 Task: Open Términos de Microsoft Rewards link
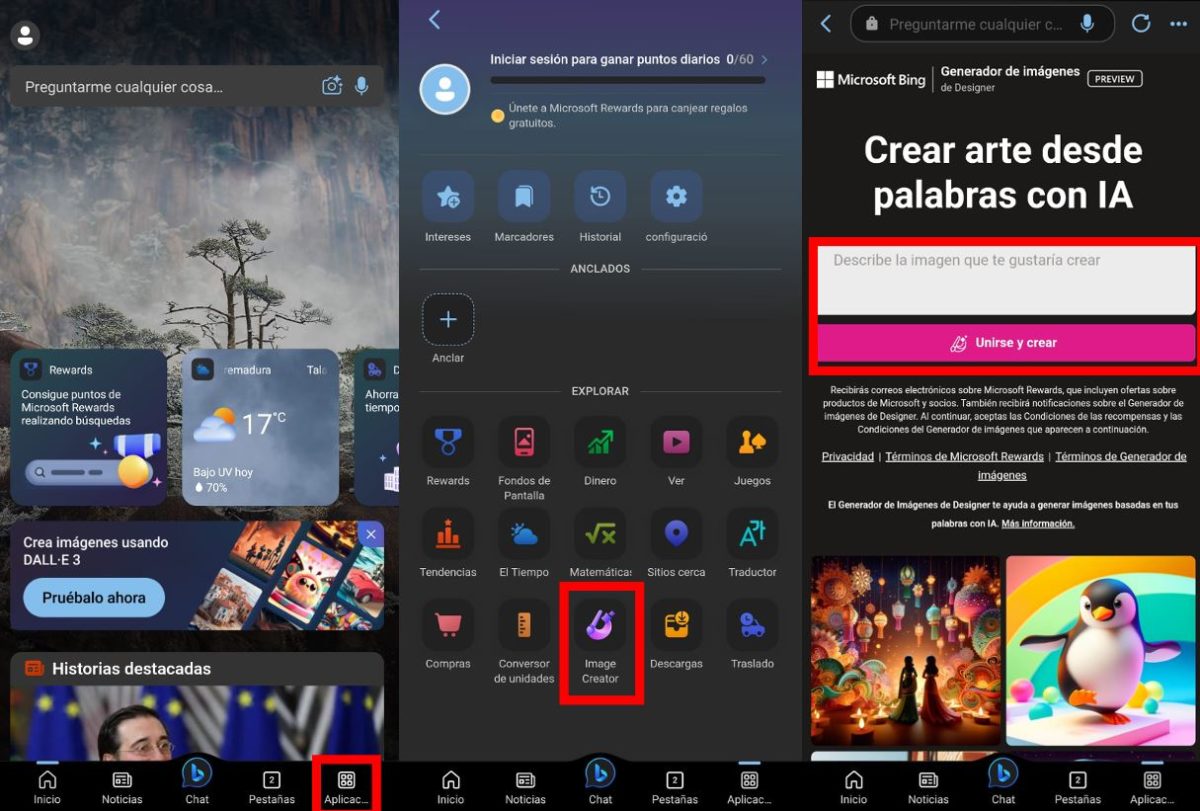(x=964, y=456)
